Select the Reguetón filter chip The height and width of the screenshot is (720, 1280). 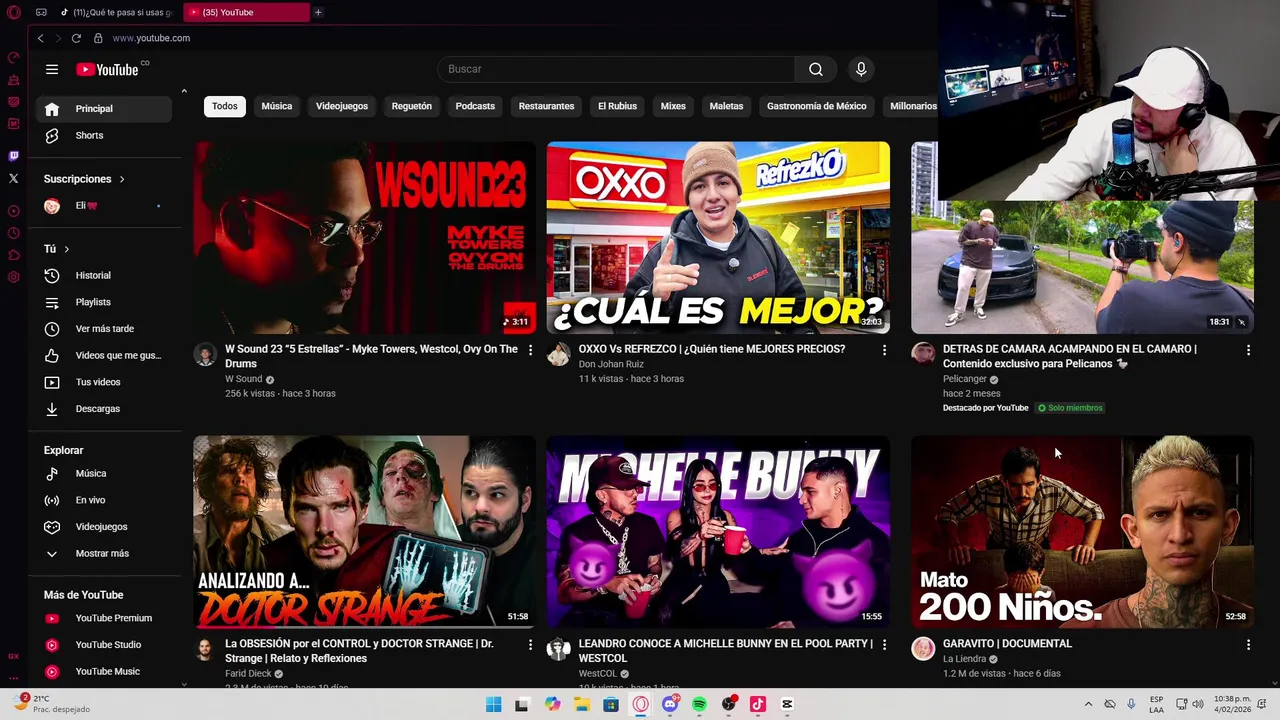(412, 106)
